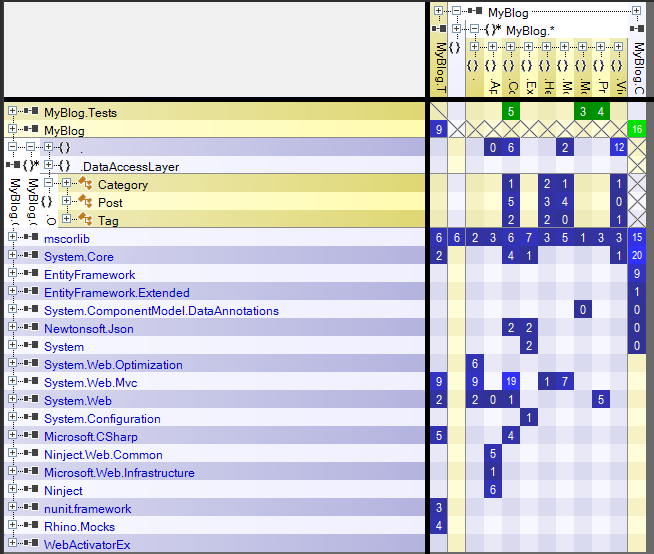Click the WebActivatorEx assembly icon
654x554 pixels.
31,542
